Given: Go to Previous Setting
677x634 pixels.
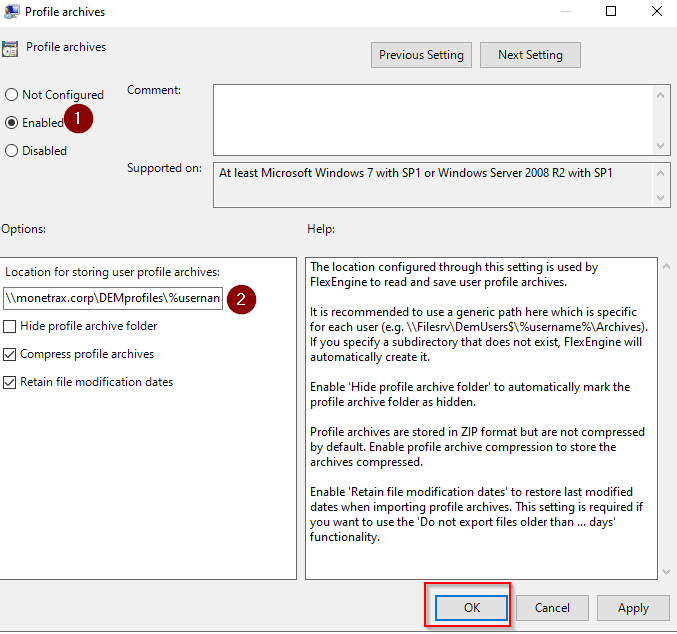Looking at the screenshot, I should (421, 55).
